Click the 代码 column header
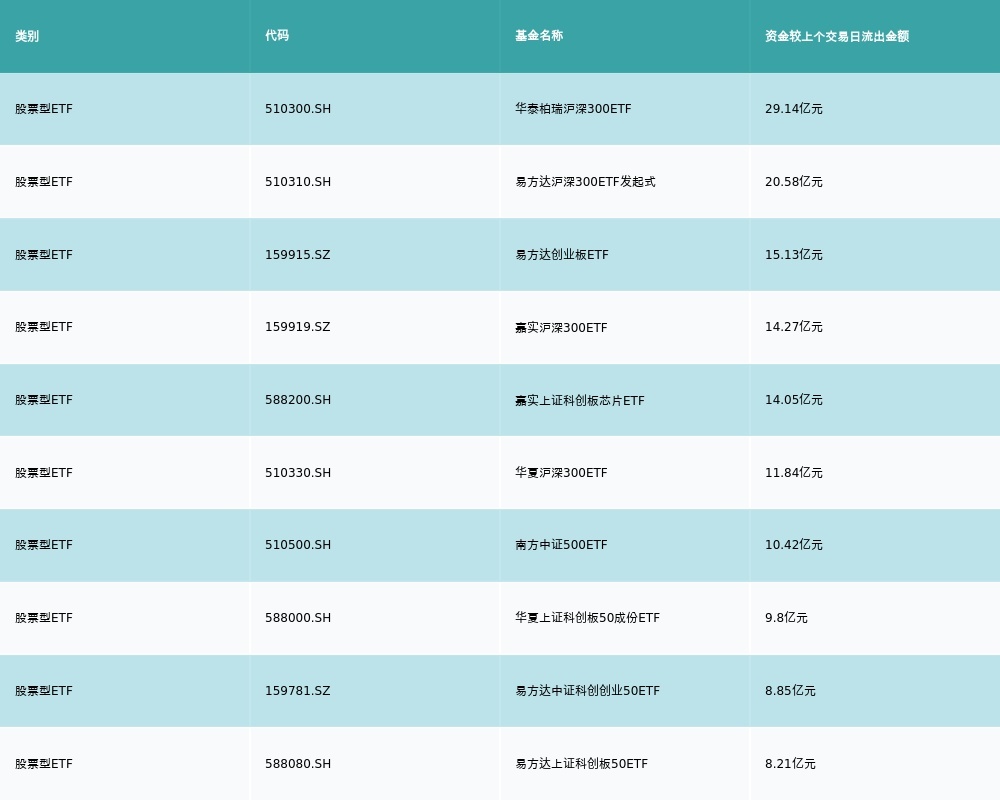This screenshot has width=1000, height=800. coord(277,36)
